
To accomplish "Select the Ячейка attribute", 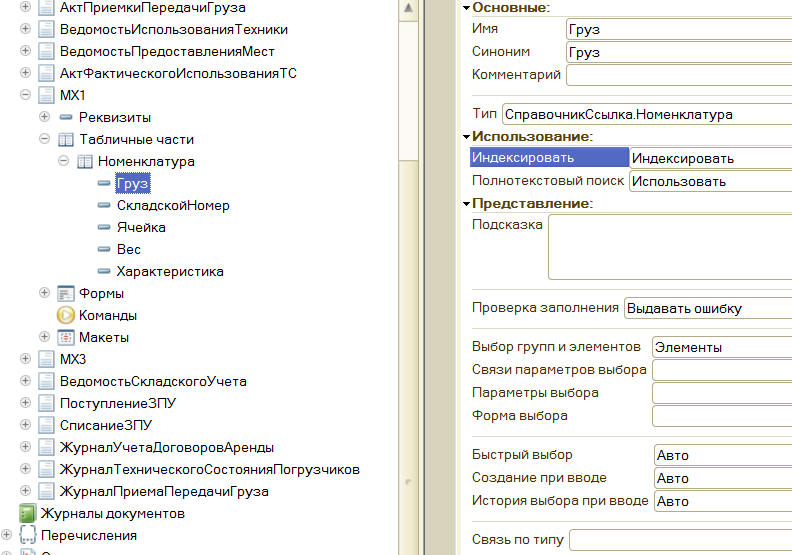I will [141, 227].
